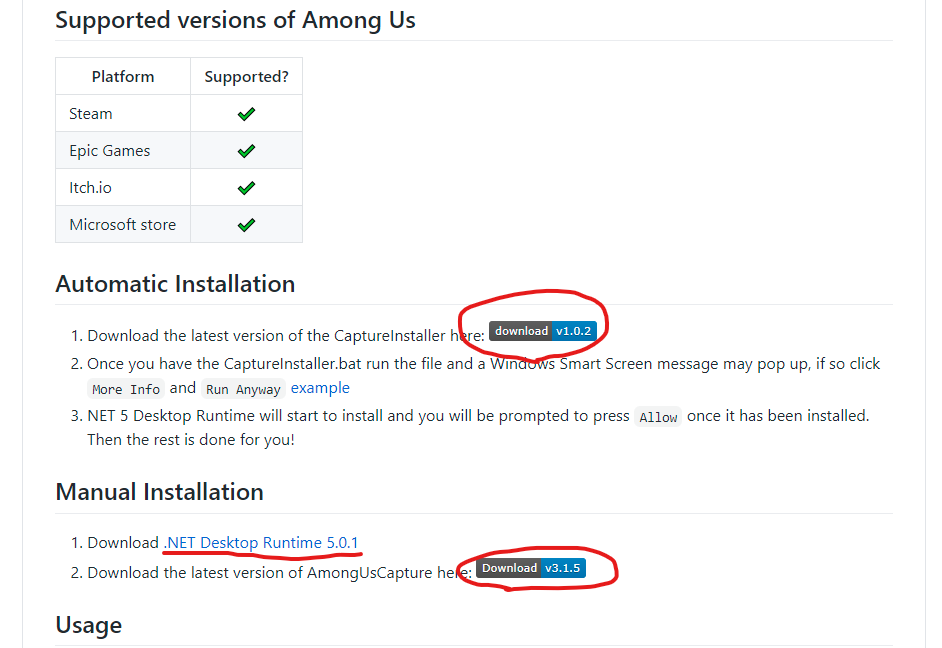The width and height of the screenshot is (942, 648).
Task: Open the .NET Desktop Runtime 5.0.1 link
Action: [263, 543]
